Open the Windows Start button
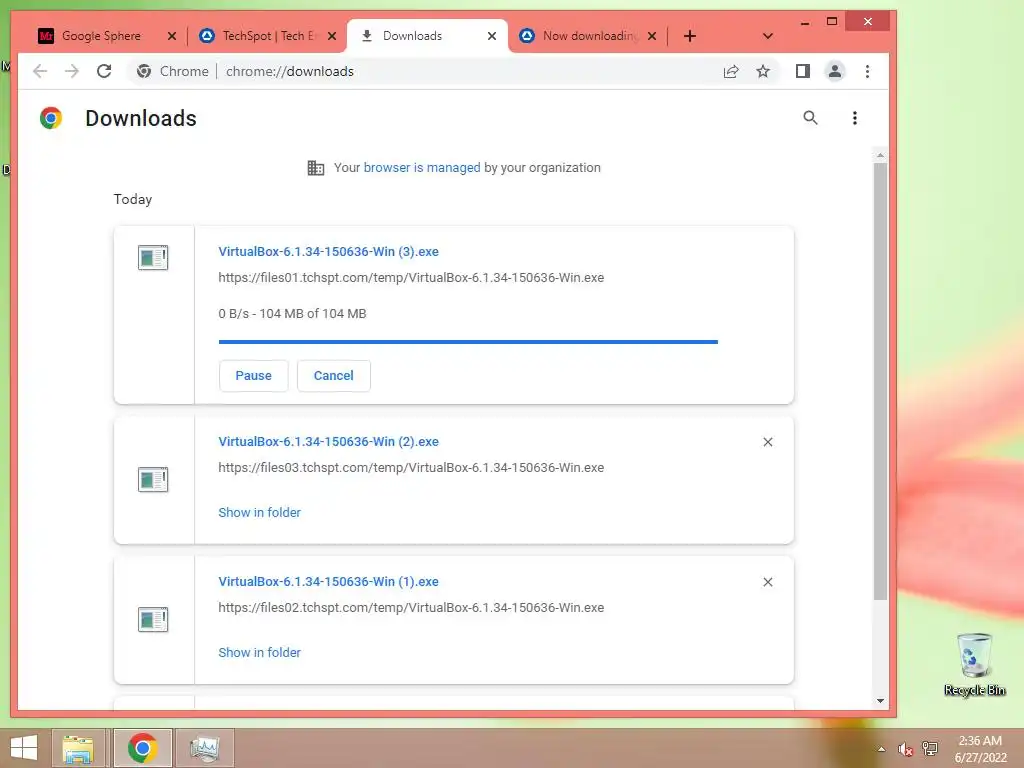 (24, 748)
